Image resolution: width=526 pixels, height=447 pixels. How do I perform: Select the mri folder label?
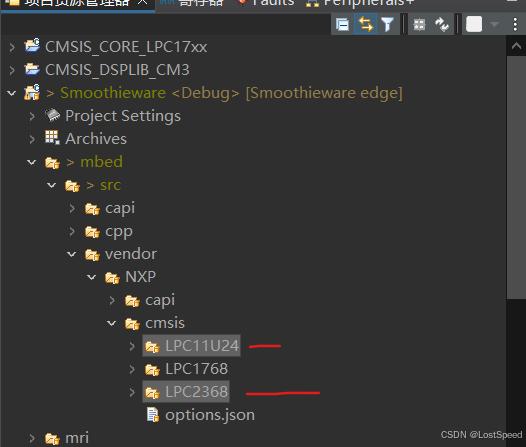click(x=77, y=438)
